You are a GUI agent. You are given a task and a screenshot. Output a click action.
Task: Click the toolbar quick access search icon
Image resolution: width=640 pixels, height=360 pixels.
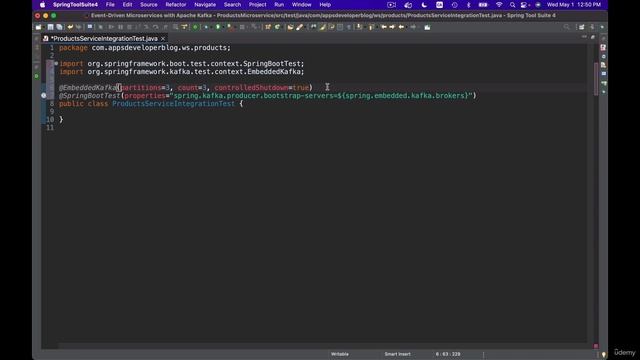567,27
